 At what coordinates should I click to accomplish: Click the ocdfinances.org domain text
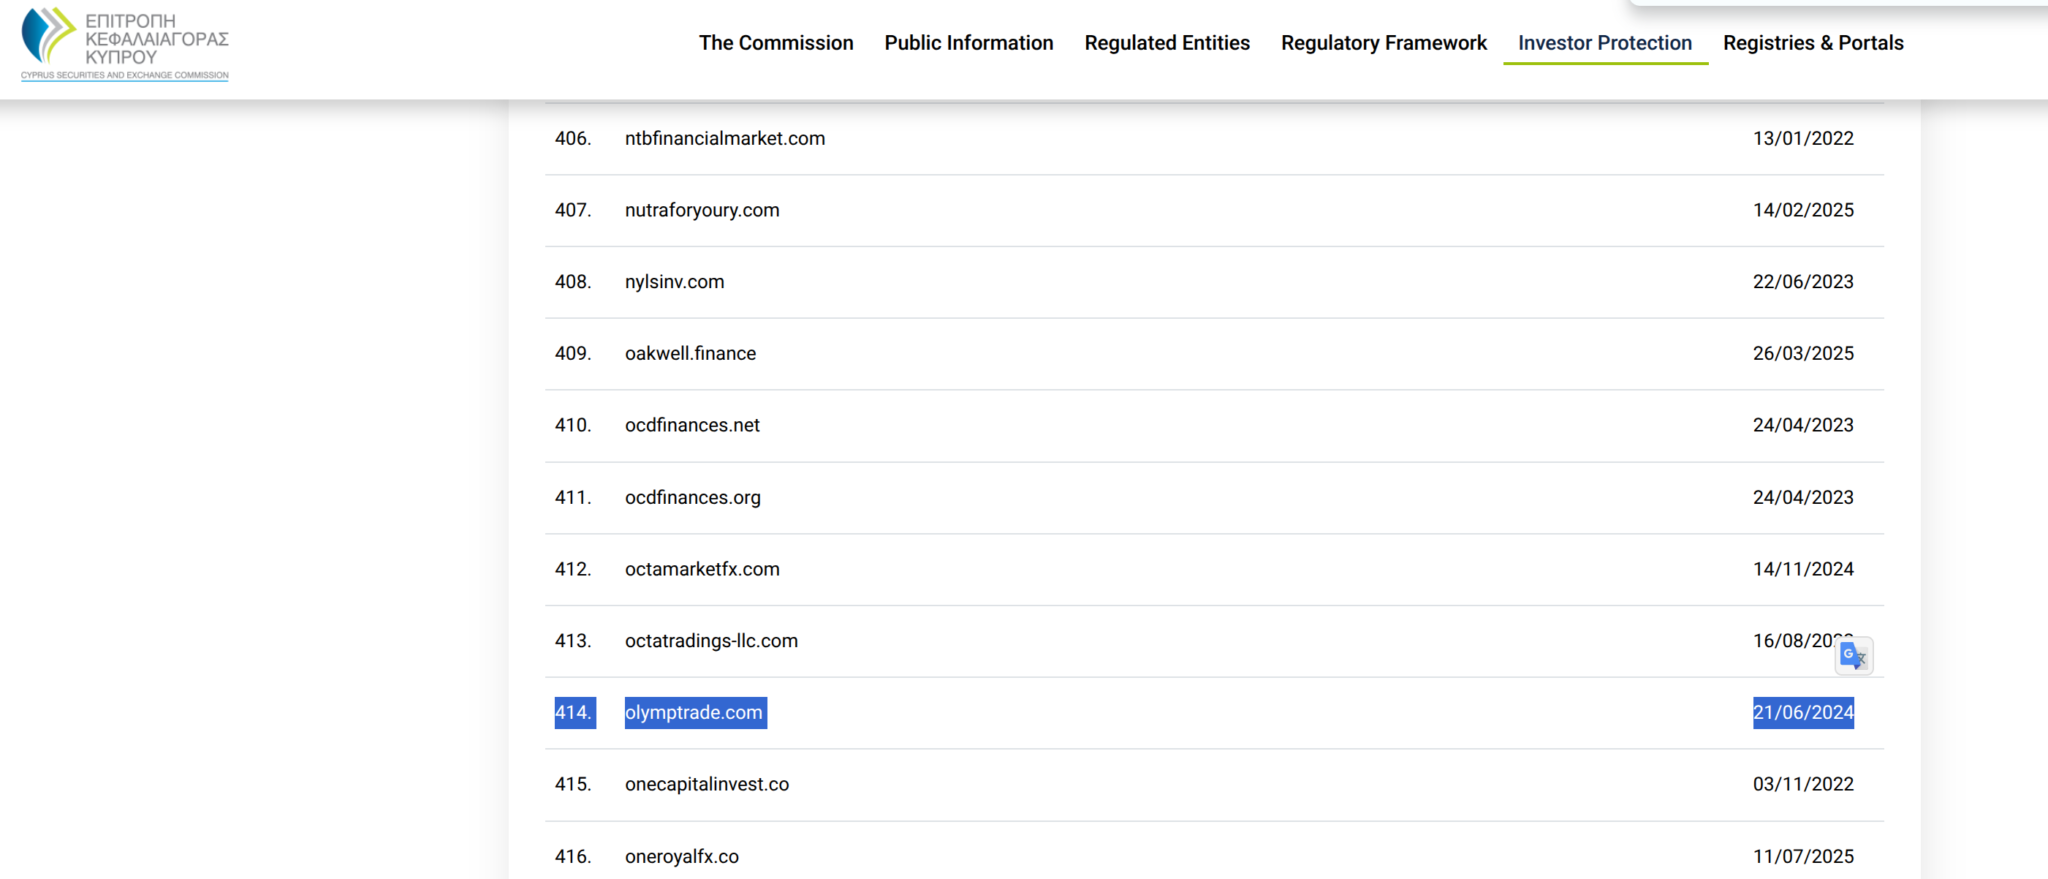[692, 498]
